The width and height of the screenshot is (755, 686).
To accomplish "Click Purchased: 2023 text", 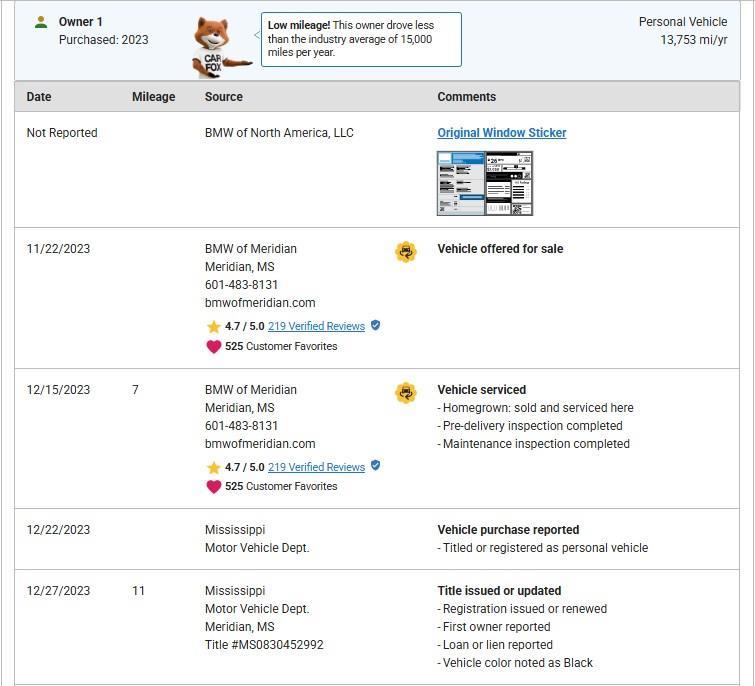I will click(x=104, y=40).
